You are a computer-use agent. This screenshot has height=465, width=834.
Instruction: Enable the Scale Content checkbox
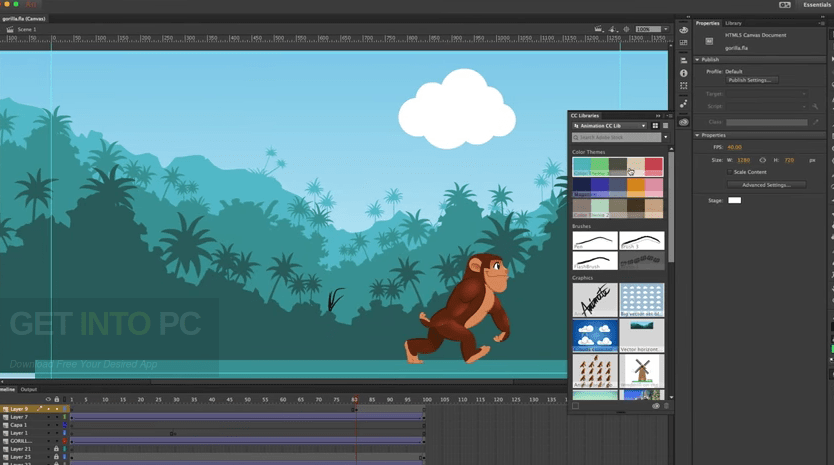729,172
